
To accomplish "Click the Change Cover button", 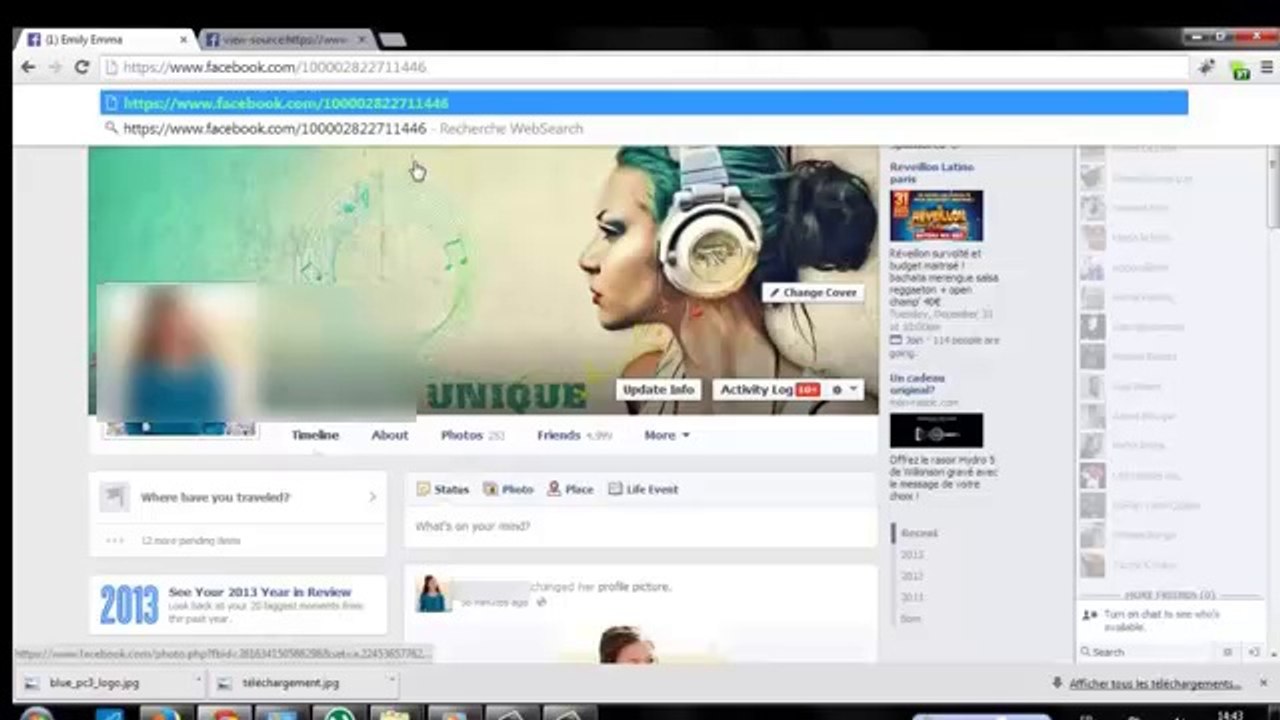I will 812,292.
